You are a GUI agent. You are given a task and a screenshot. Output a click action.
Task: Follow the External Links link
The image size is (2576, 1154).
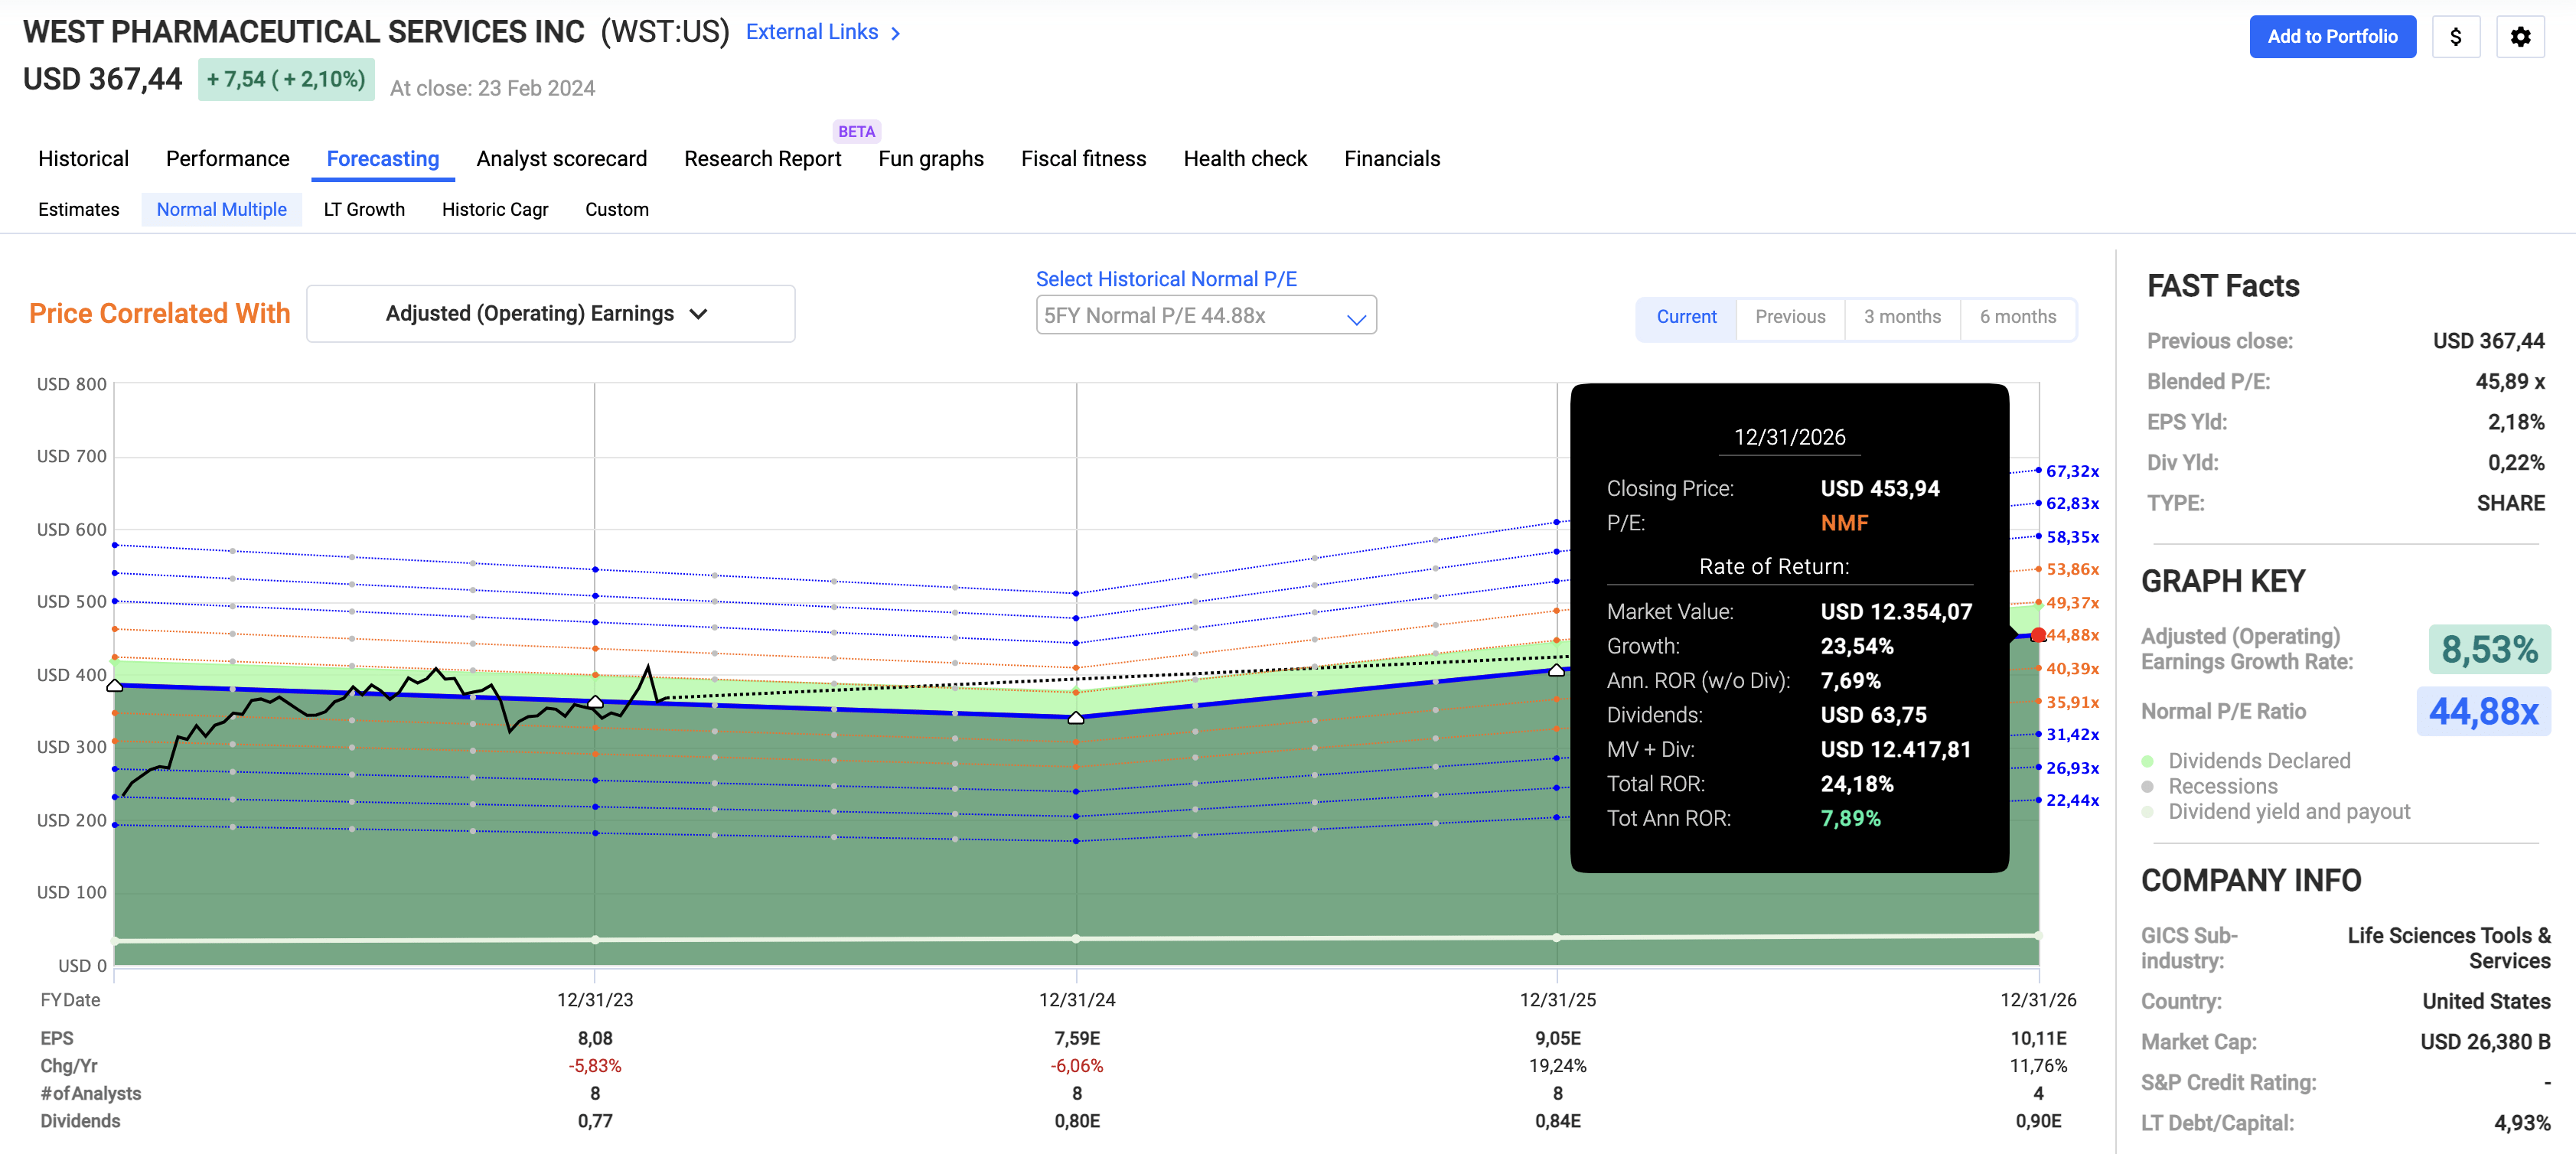coord(811,32)
